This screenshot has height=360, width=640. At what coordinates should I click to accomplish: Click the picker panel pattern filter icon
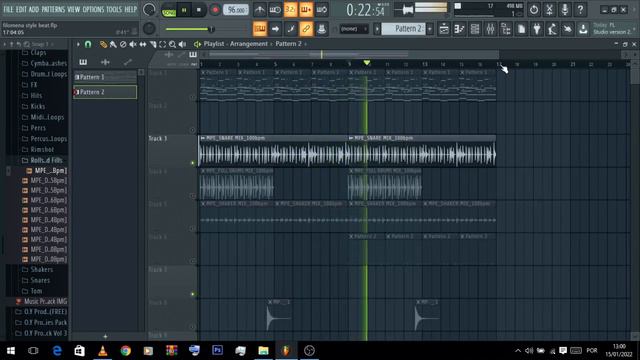(x=83, y=62)
